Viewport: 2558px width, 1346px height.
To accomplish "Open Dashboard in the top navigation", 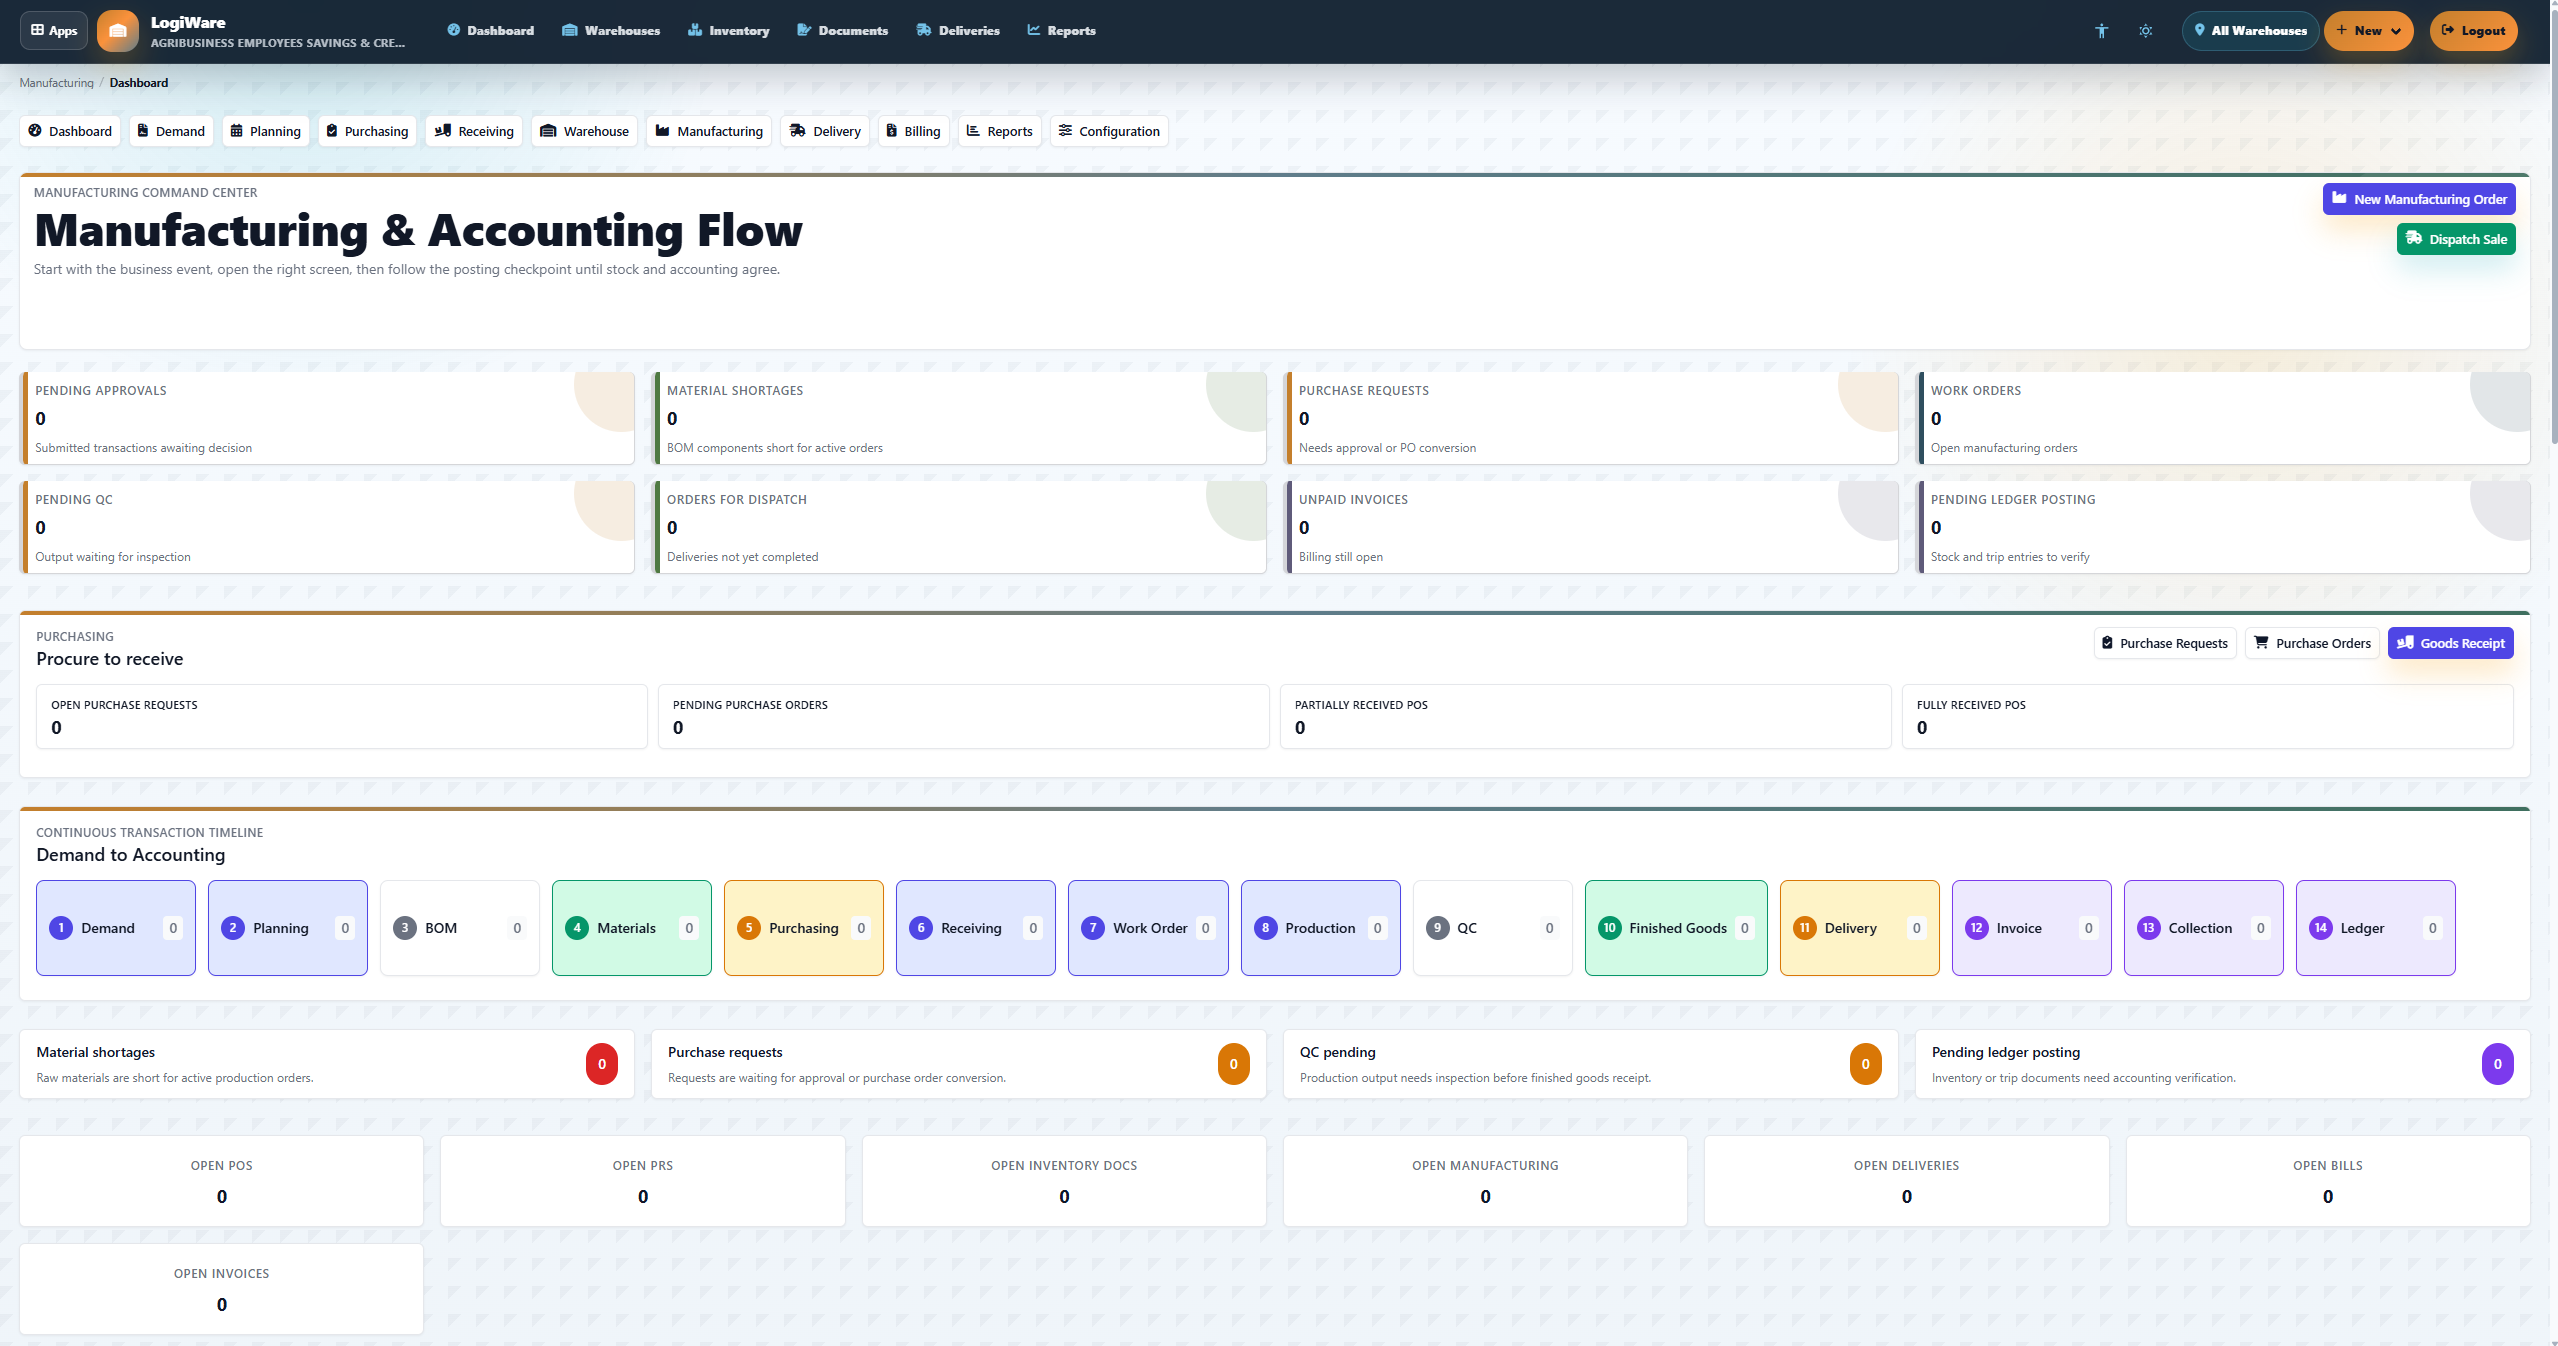I will 490,31.
